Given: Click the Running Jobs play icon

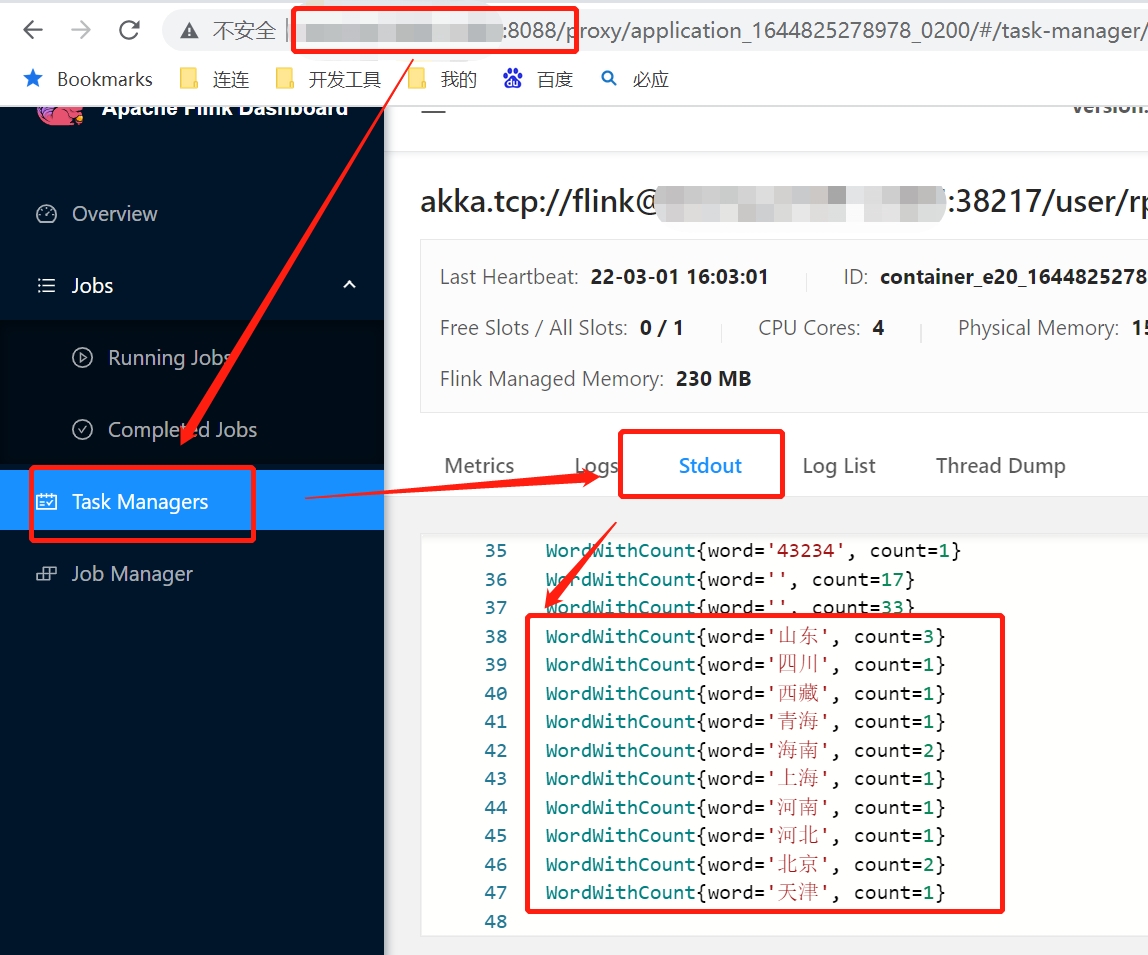Looking at the screenshot, I should [82, 357].
